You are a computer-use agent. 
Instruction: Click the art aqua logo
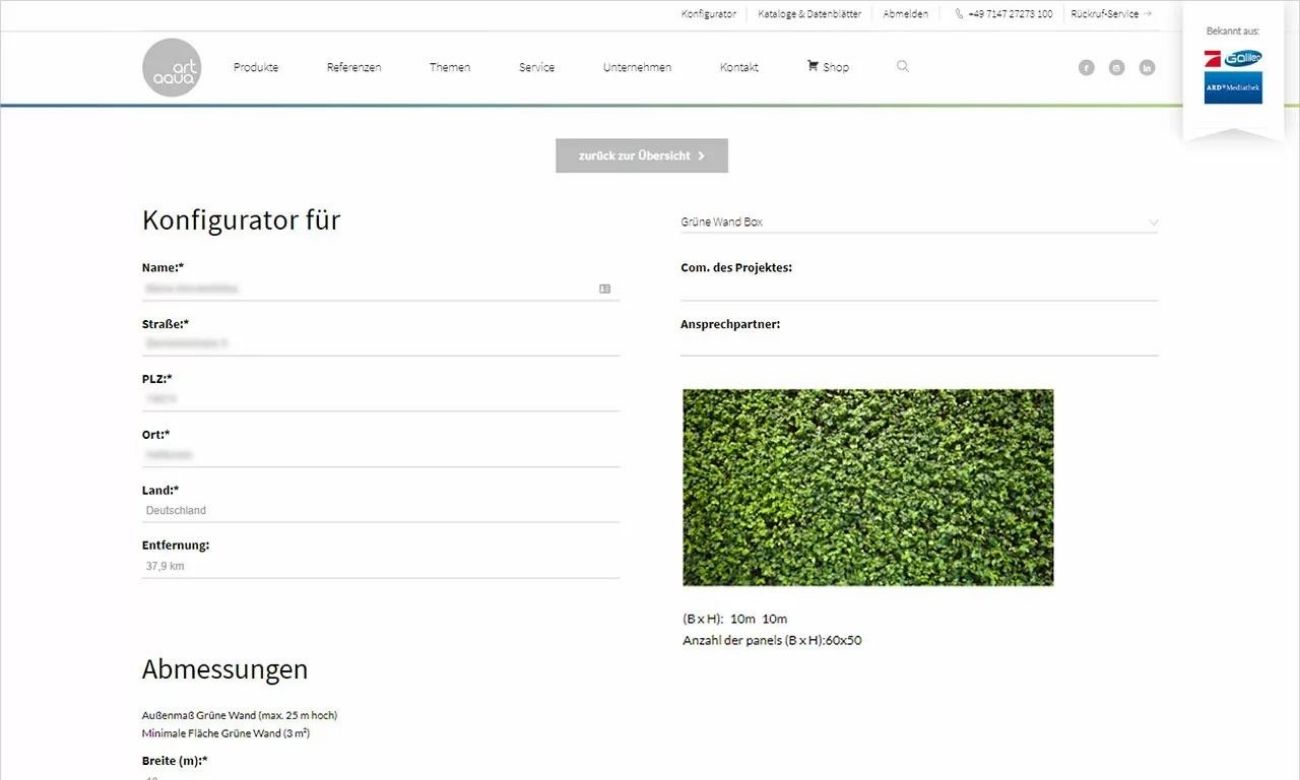coord(172,67)
